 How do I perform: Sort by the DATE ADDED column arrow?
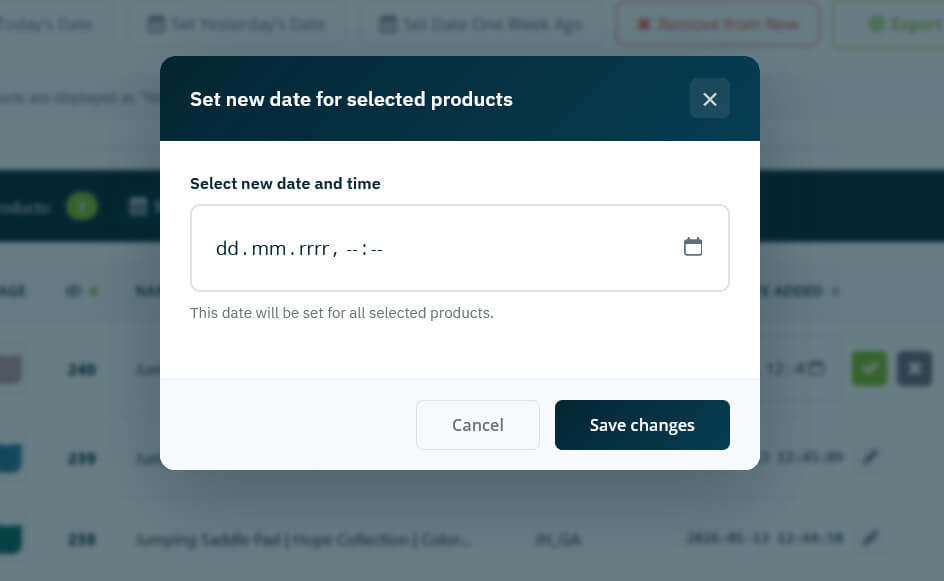[835, 291]
